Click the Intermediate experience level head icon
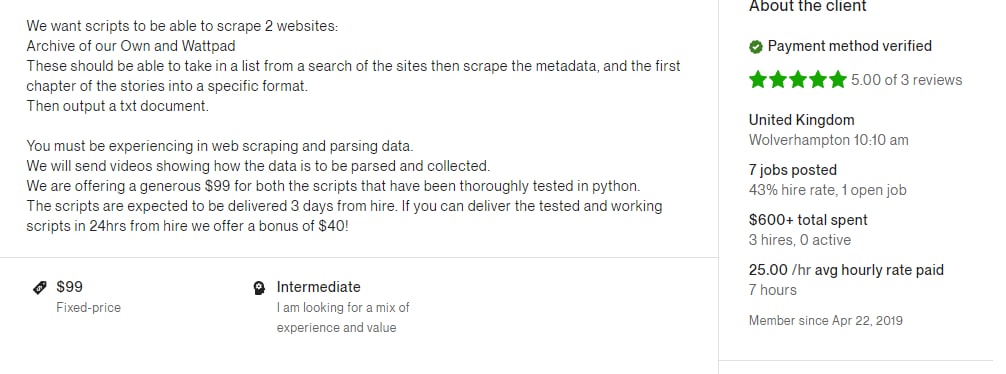This screenshot has height=374, width=1006. [x=259, y=287]
